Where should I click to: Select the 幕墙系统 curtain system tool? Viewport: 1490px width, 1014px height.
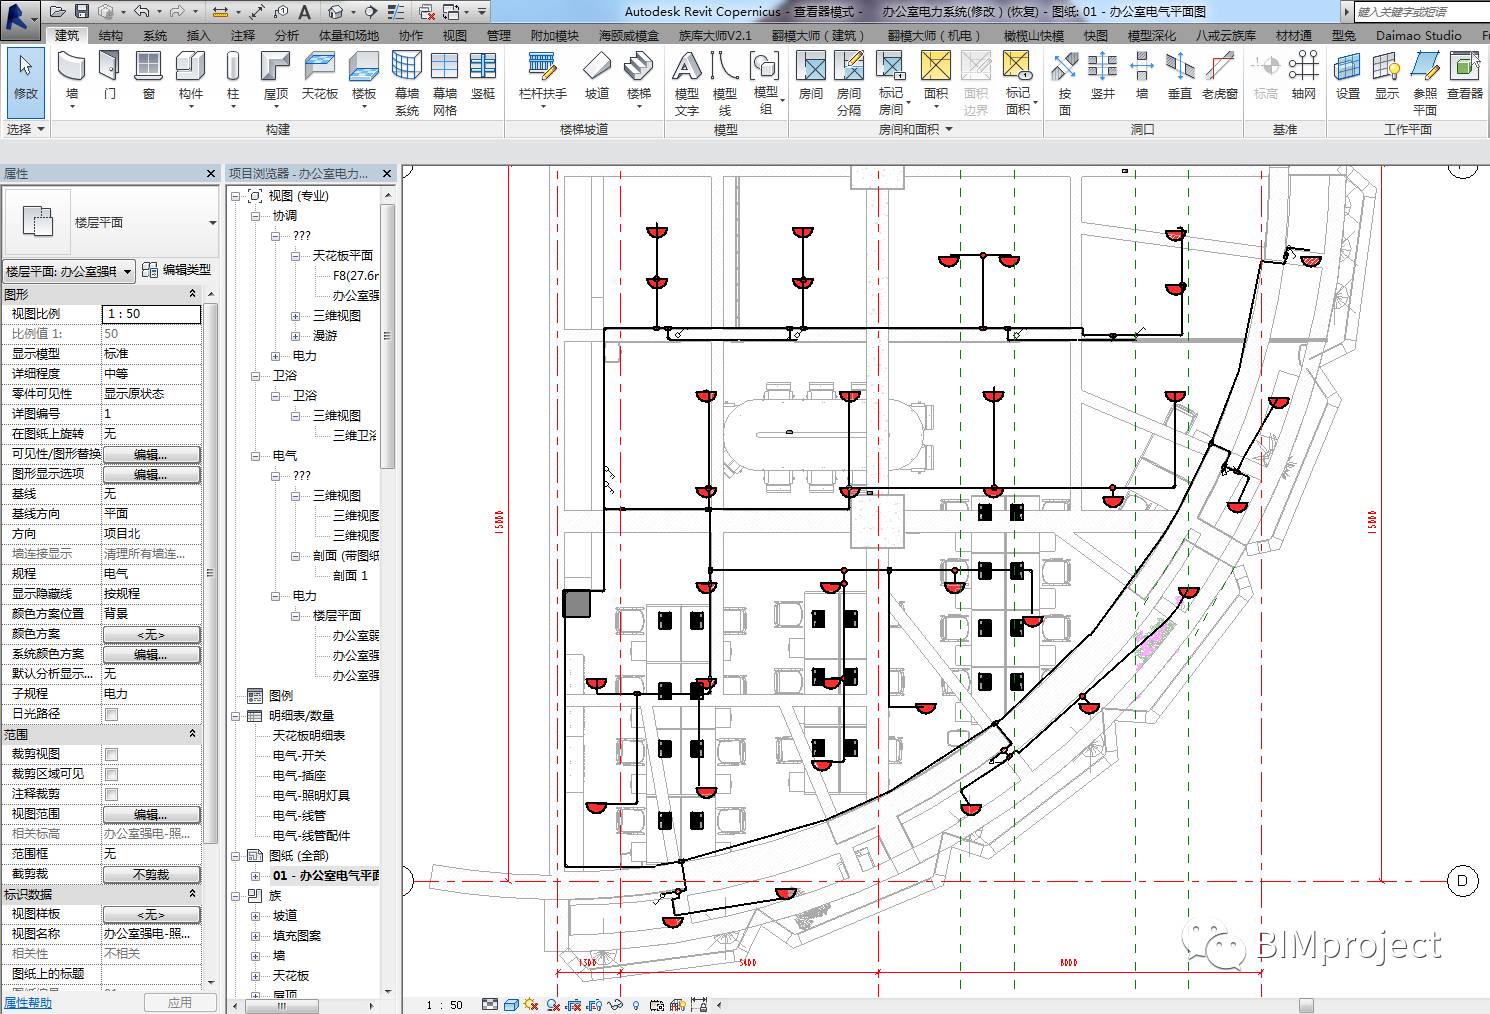pos(406,84)
